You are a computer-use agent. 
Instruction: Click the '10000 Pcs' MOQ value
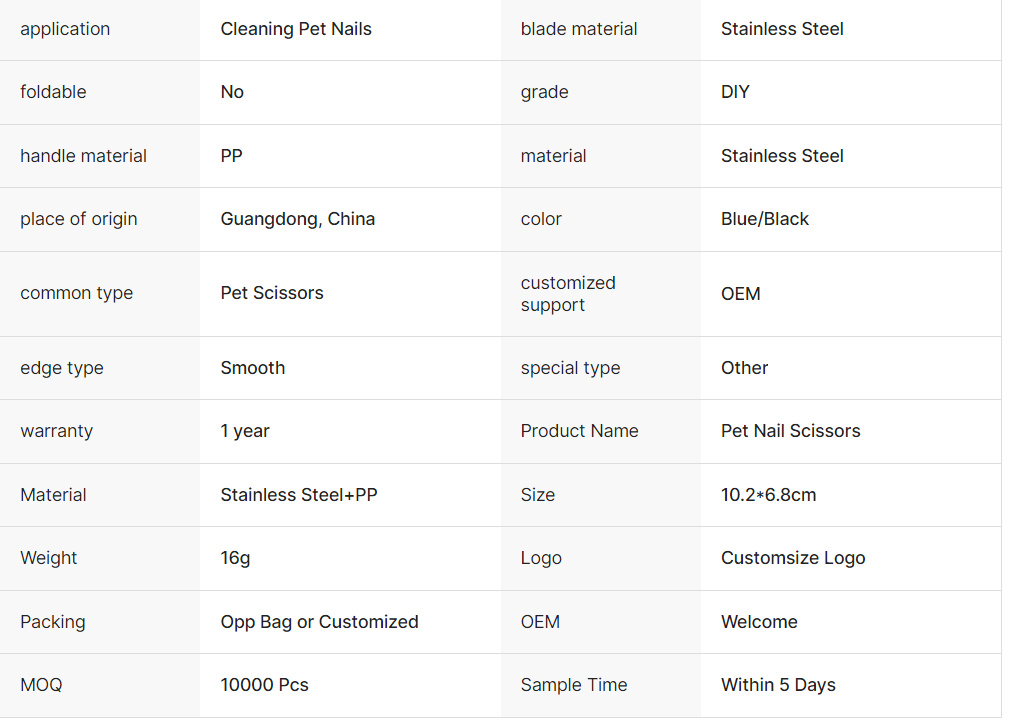click(265, 685)
